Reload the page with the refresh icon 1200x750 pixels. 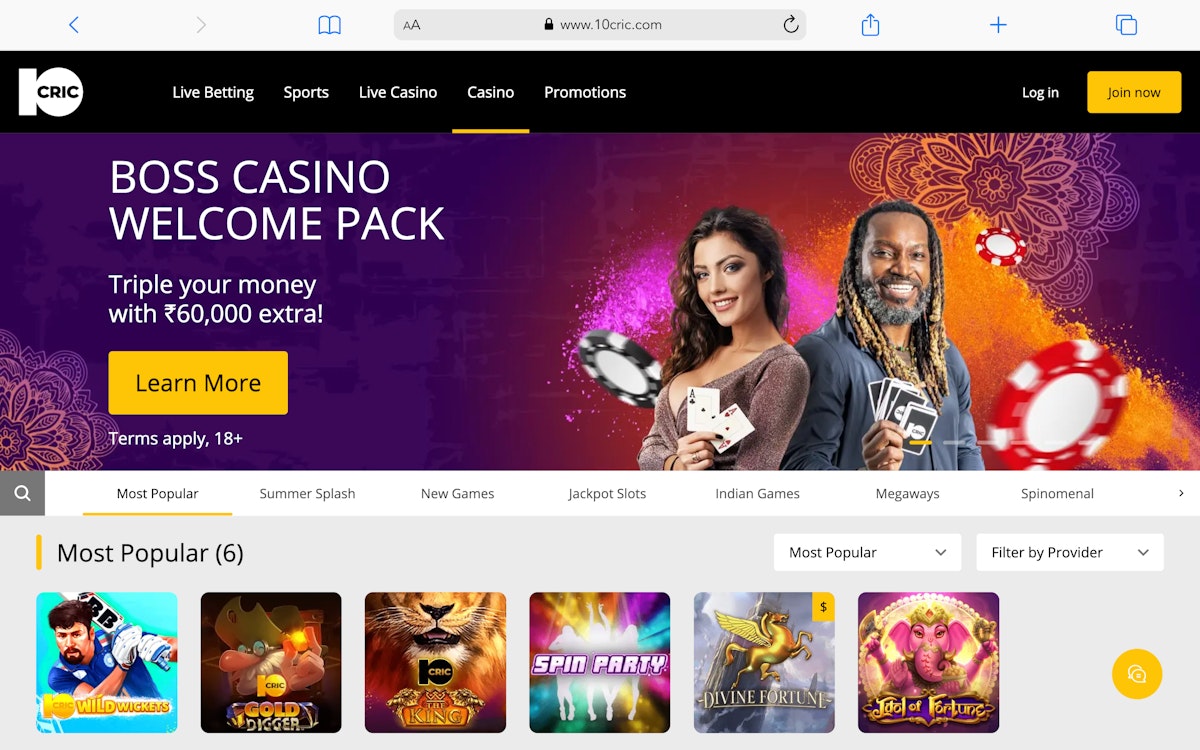click(790, 25)
